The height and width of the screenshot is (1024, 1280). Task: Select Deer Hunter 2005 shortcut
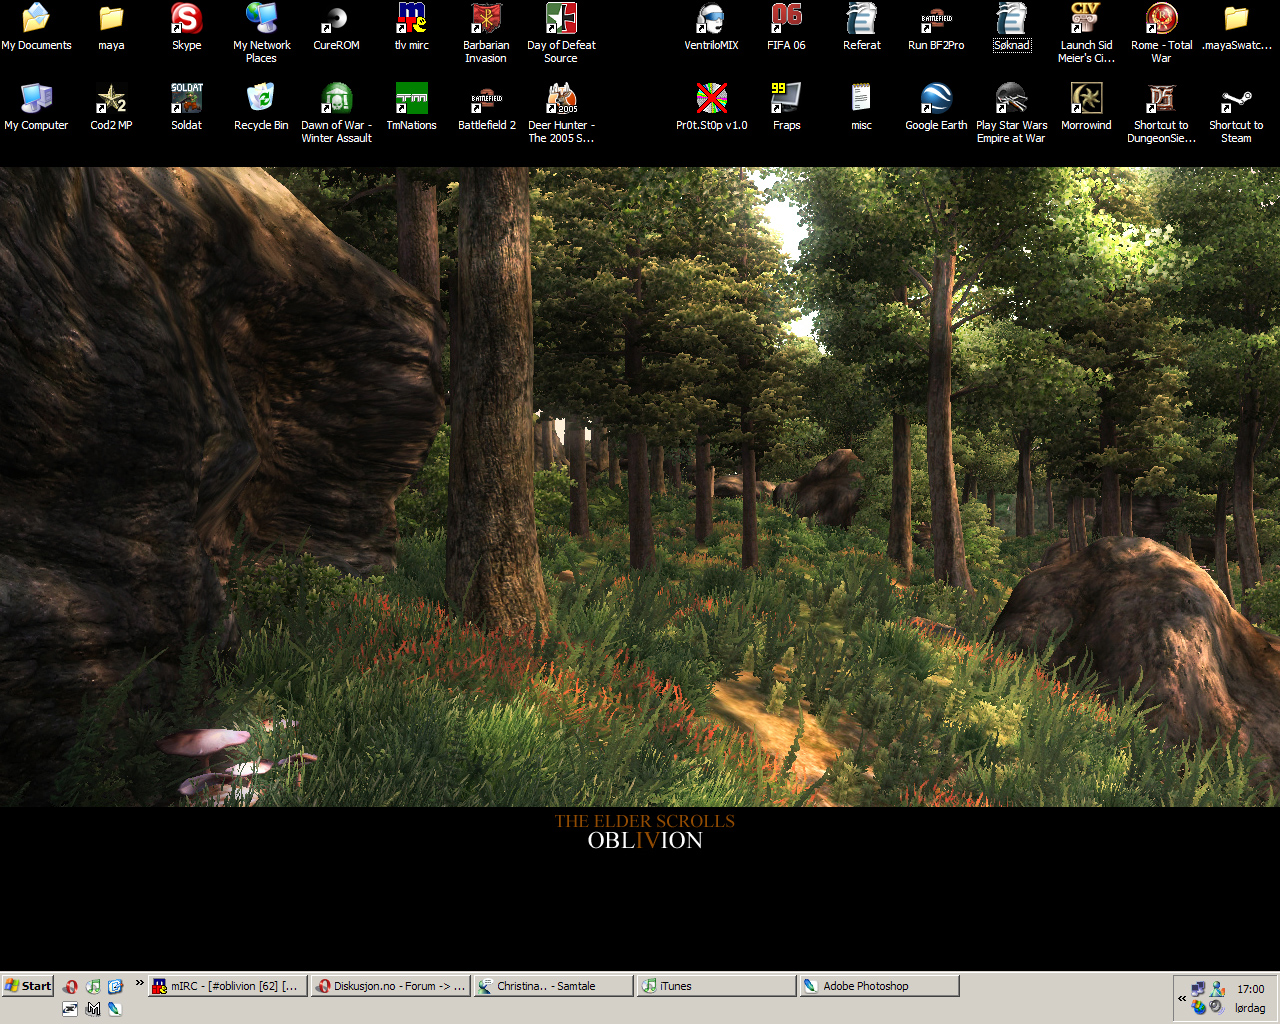tap(561, 113)
